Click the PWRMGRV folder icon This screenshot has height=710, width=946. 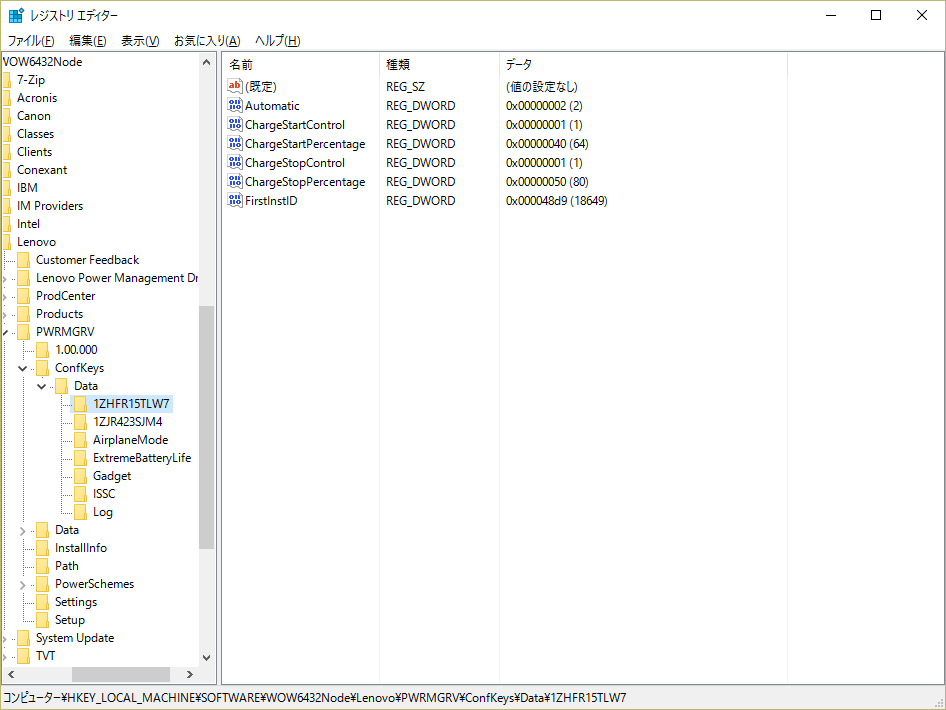point(24,332)
